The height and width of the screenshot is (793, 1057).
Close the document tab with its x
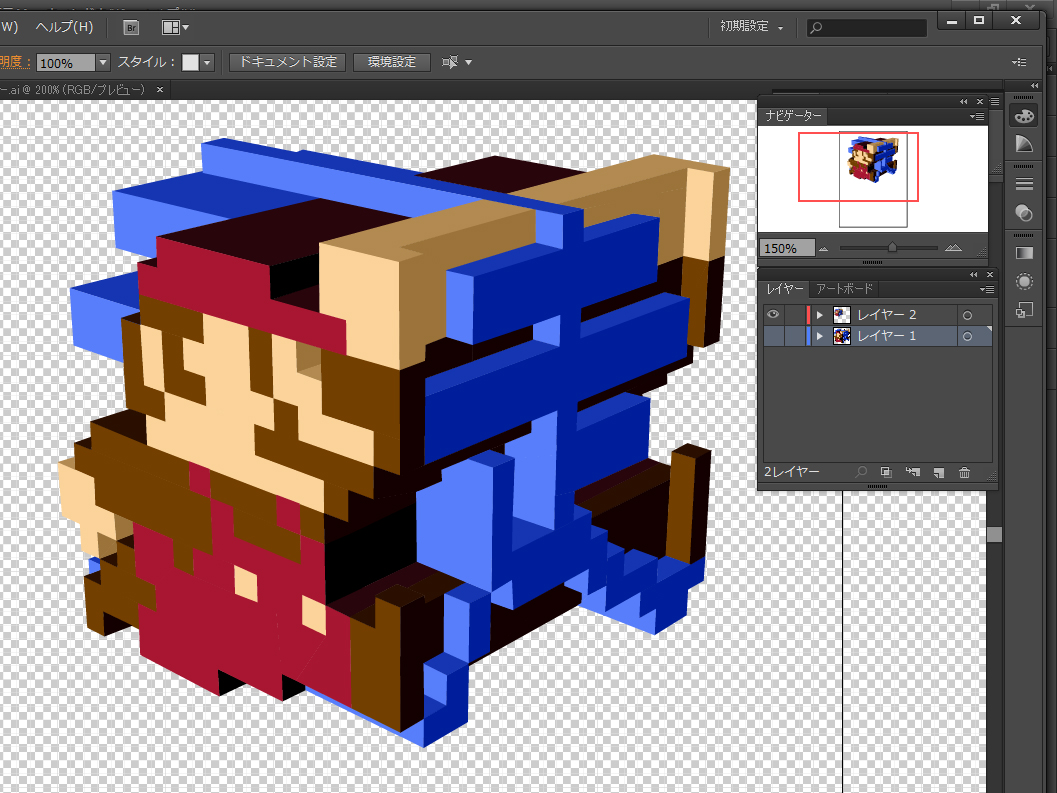pyautogui.click(x=160, y=89)
